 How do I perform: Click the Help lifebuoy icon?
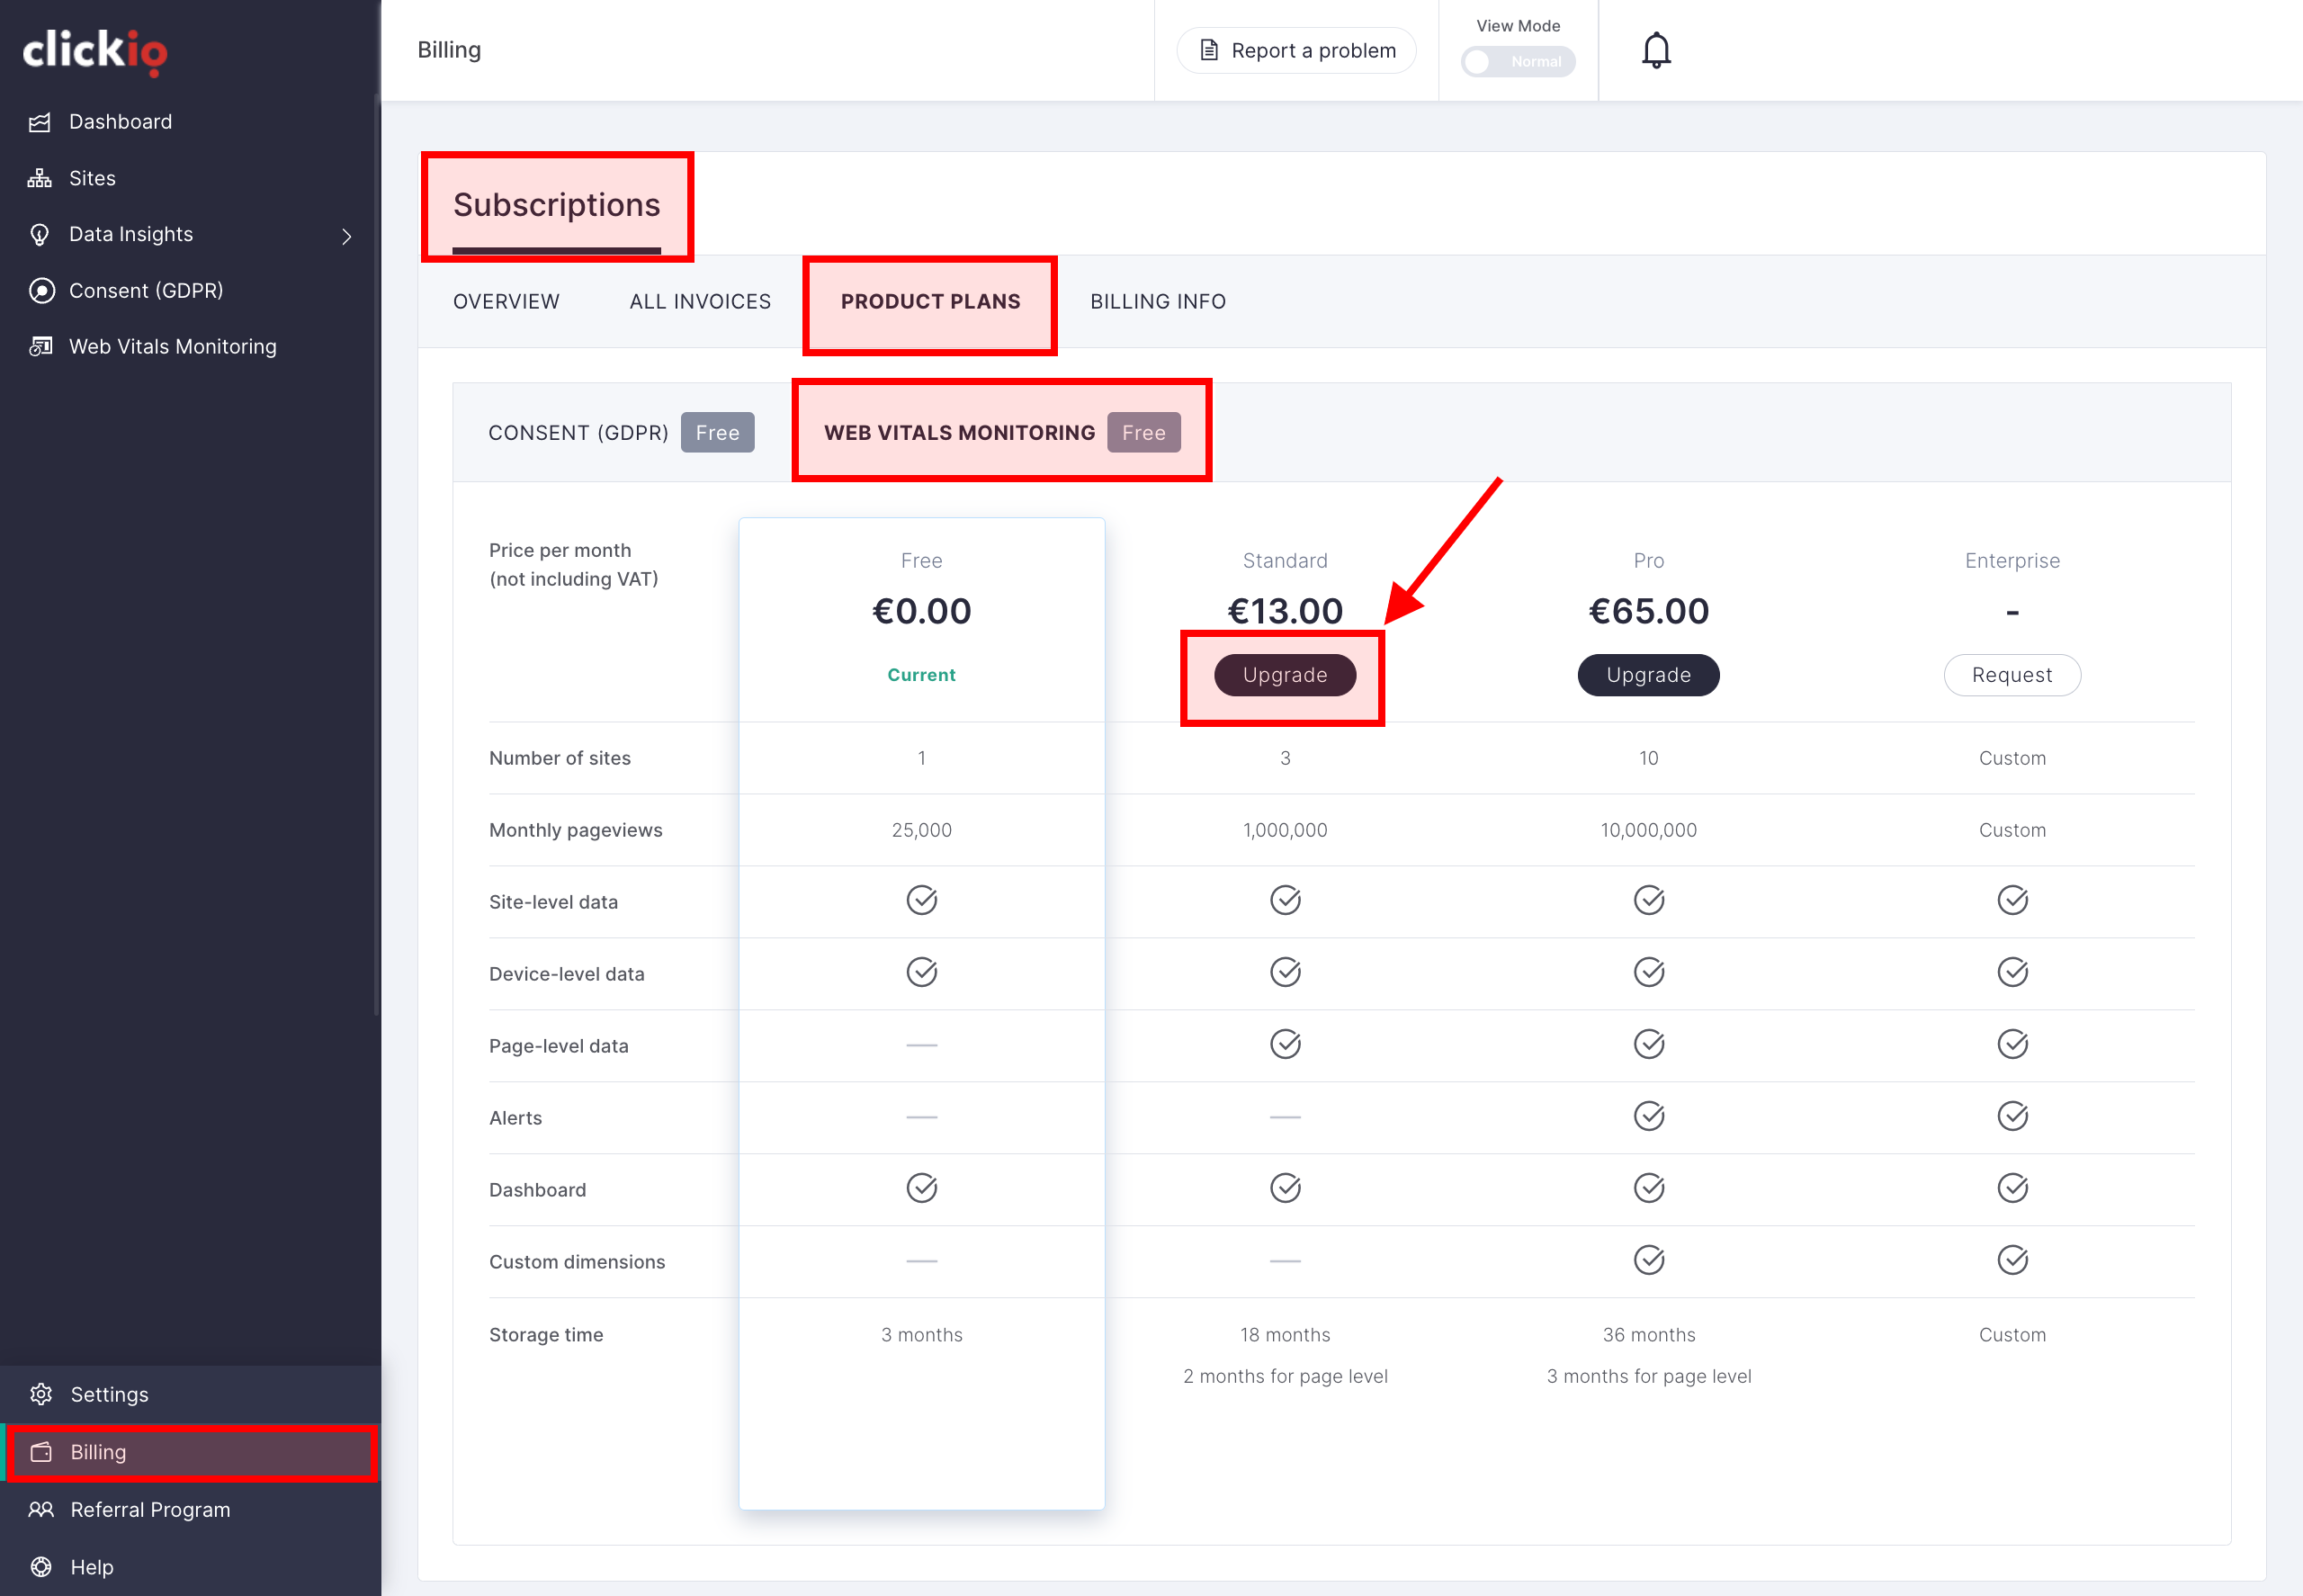[x=41, y=1567]
